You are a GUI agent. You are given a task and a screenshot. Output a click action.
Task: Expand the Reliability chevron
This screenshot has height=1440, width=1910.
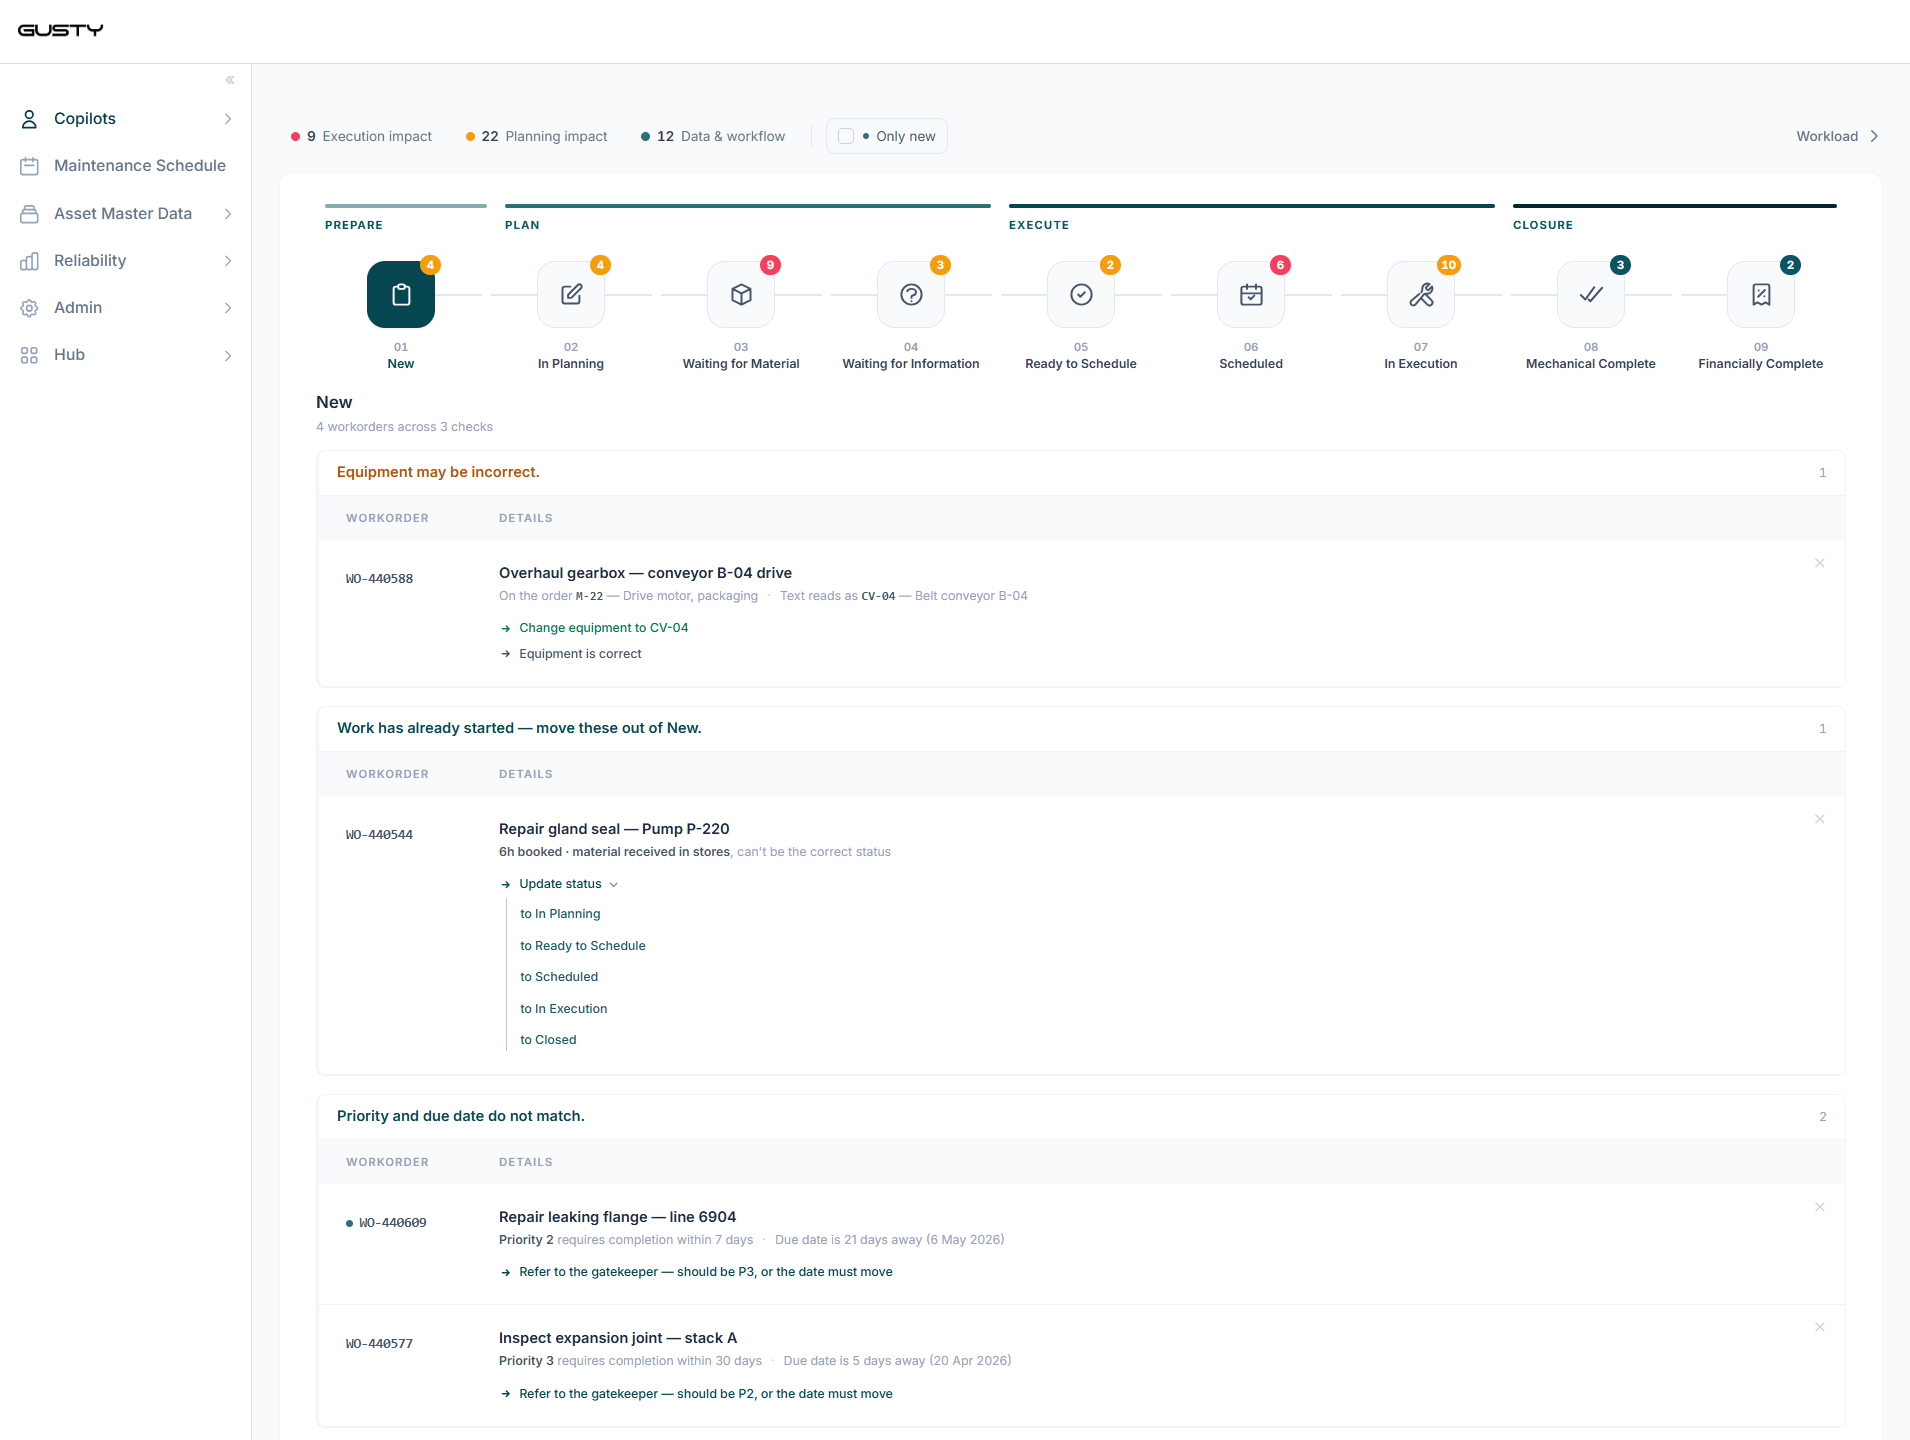[x=228, y=261]
